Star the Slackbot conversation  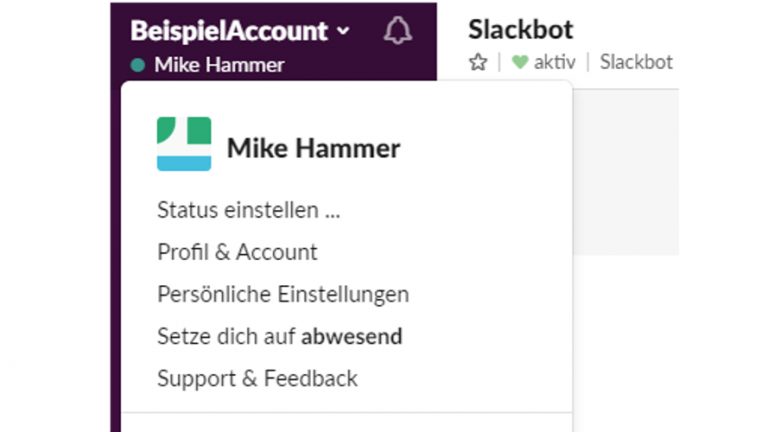[477, 62]
